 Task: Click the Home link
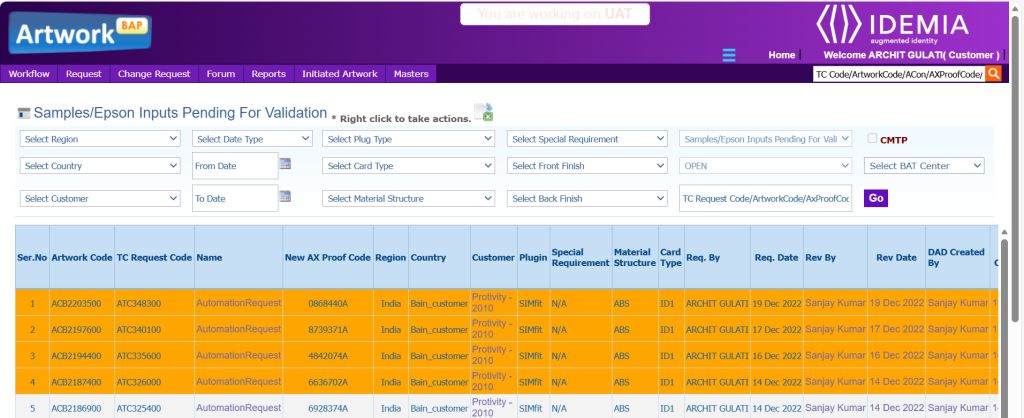pos(781,55)
